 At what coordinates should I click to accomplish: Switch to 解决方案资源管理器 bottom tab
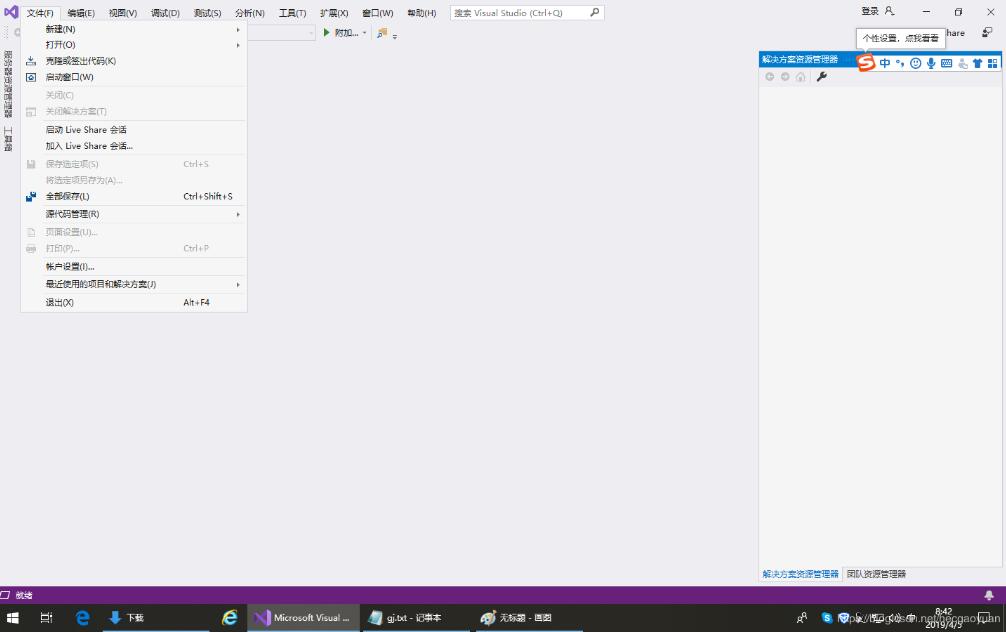[x=800, y=574]
